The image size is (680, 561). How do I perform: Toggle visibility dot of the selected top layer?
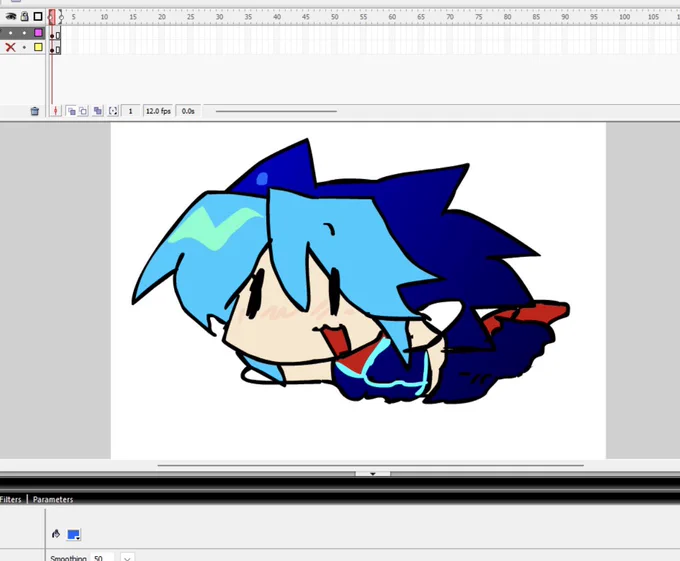coord(11,33)
